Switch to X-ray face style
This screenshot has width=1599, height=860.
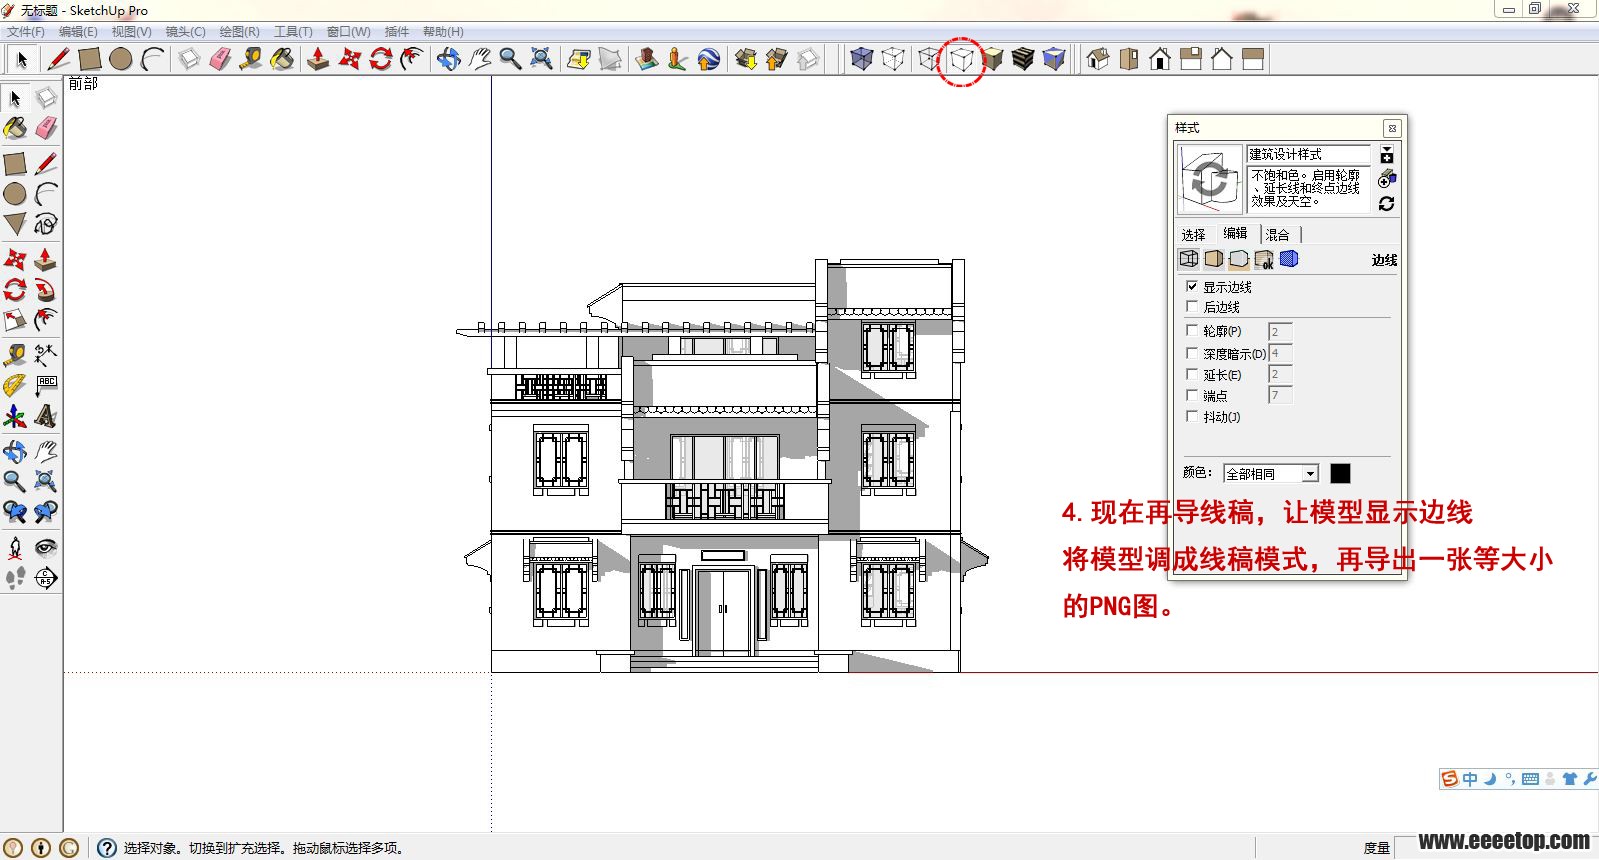861,59
